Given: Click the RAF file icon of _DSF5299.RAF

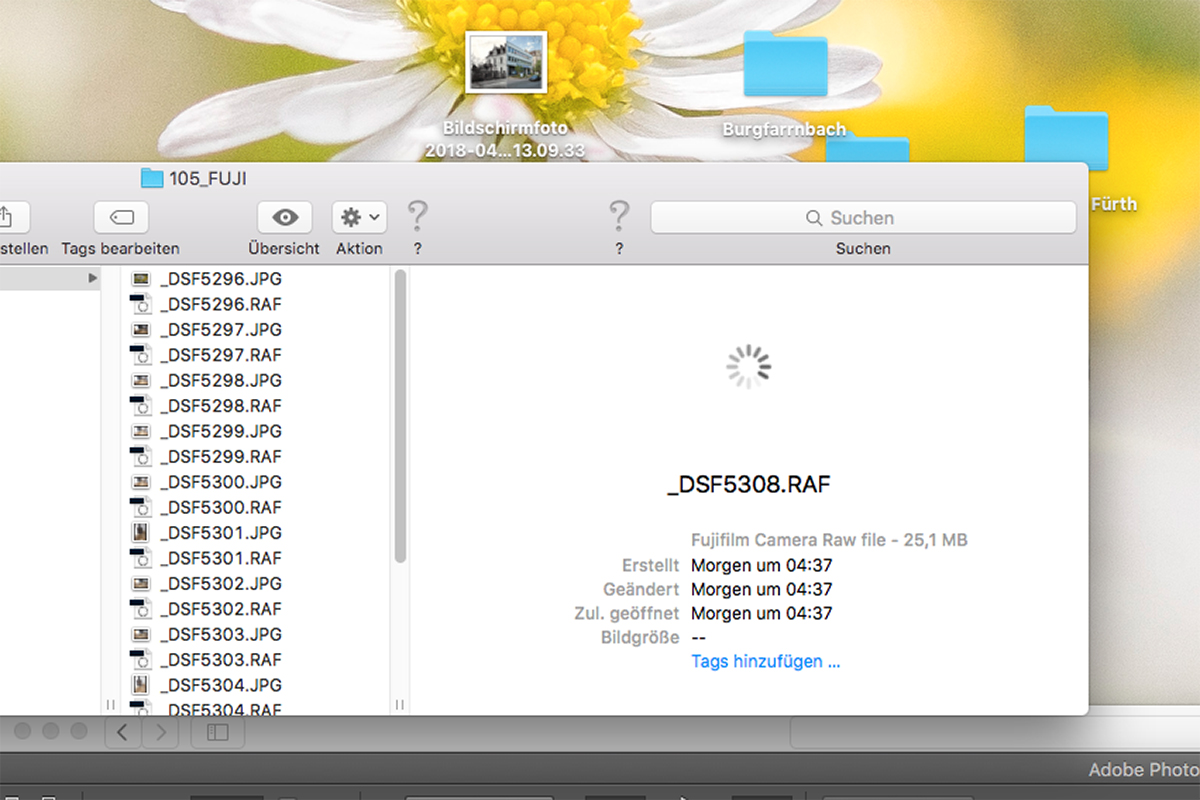Looking at the screenshot, I should [140, 456].
